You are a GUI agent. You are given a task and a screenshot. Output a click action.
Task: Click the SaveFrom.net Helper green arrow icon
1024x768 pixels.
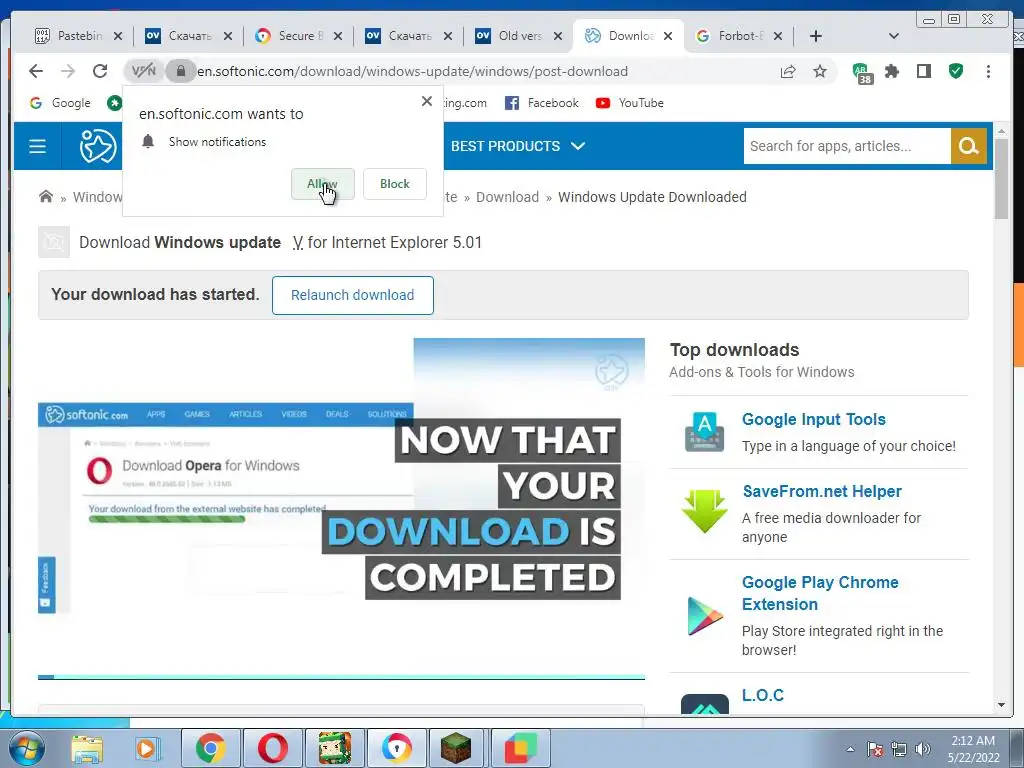tap(704, 511)
